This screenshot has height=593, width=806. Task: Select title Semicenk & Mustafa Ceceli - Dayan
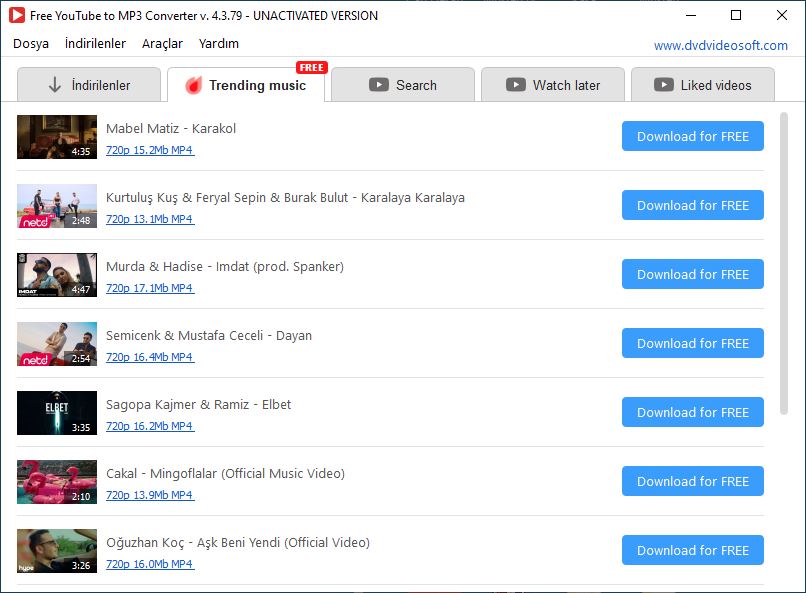coord(209,336)
